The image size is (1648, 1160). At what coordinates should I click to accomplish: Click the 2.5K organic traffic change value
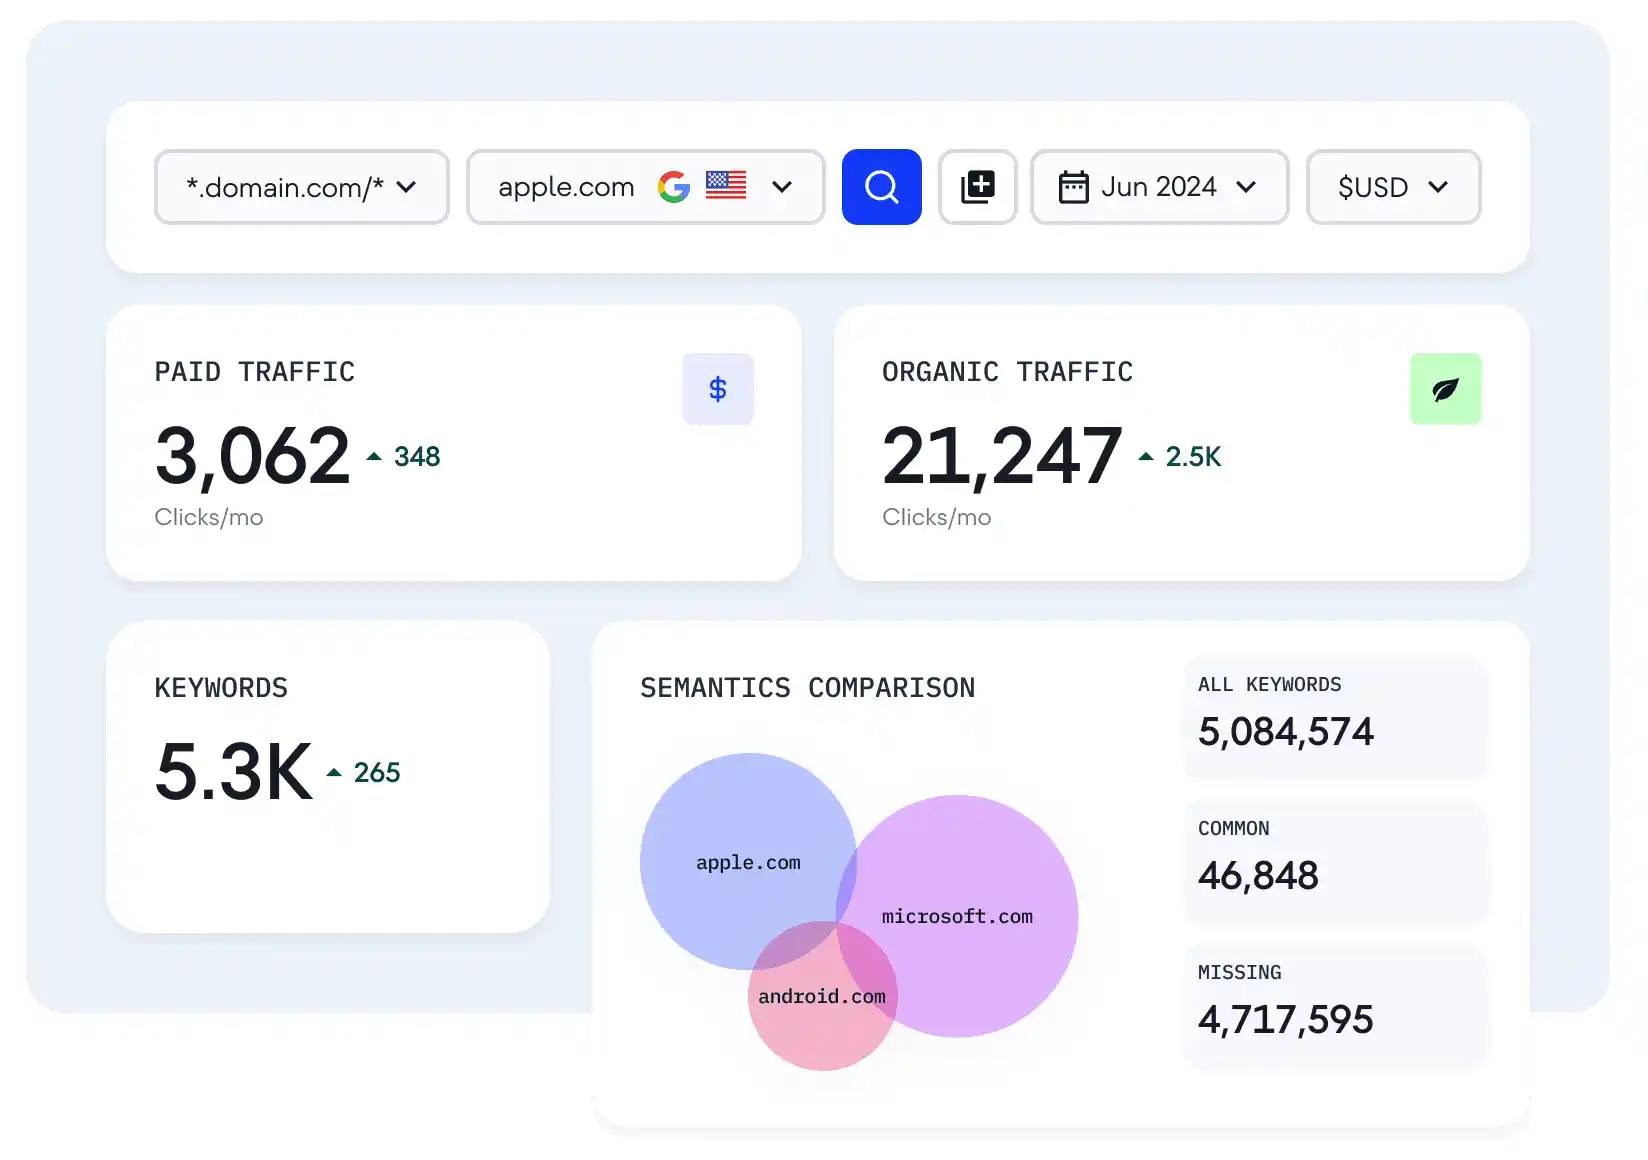[1193, 457]
